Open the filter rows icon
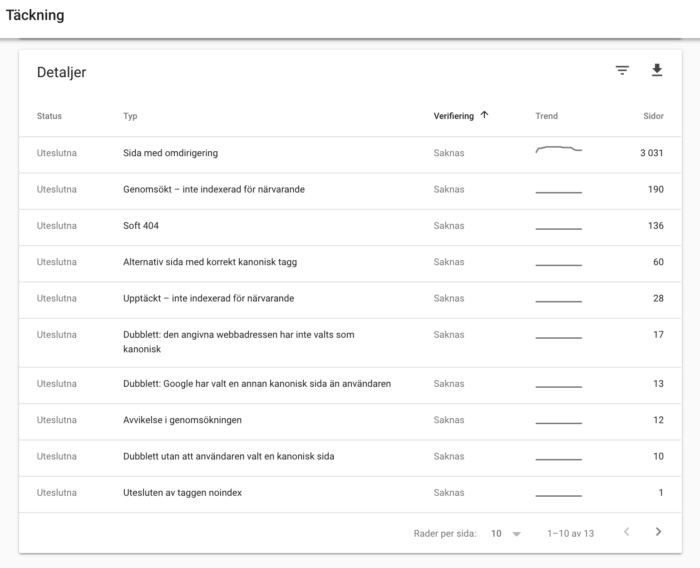Image resolution: width=700 pixels, height=568 pixels. (622, 71)
